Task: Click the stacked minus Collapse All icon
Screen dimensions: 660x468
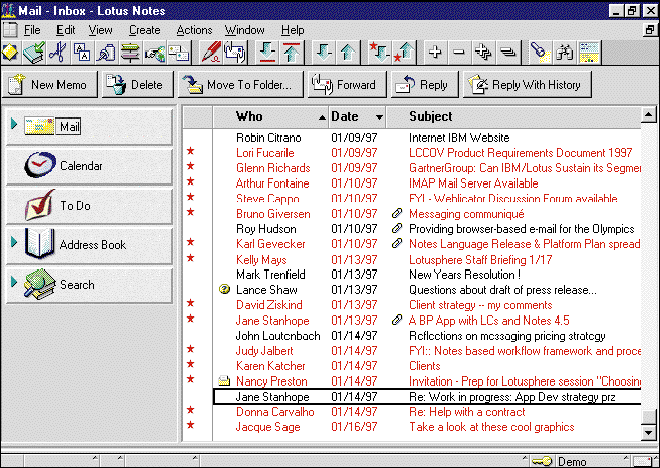Action: (x=508, y=53)
